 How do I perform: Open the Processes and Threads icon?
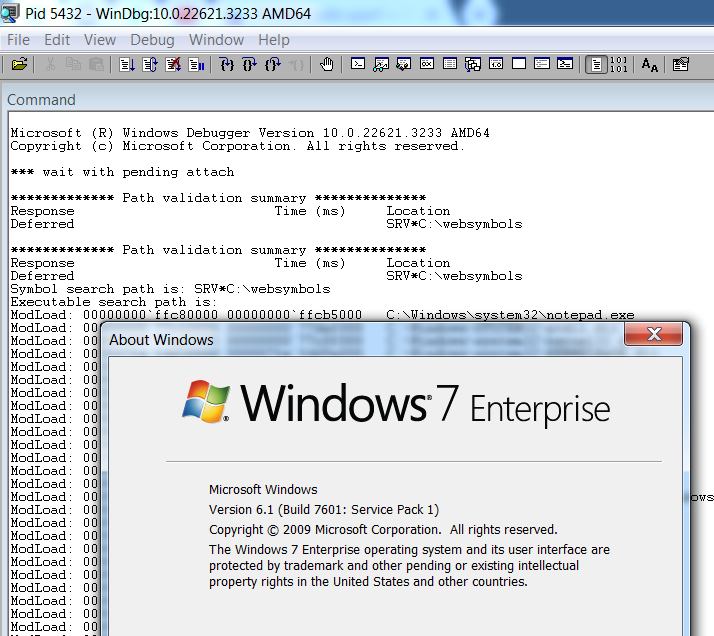[x=542, y=64]
